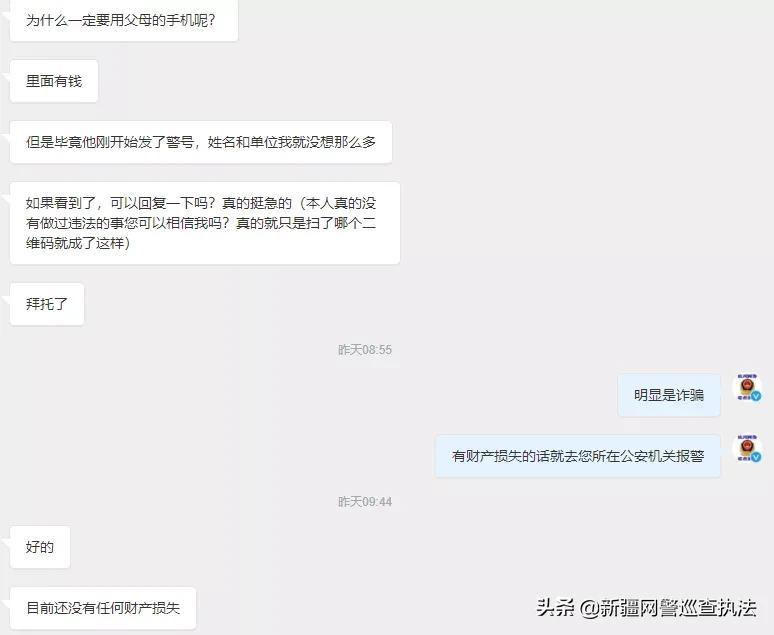The image size is (774, 635).
Task: Click the bubble tail of 好的 message
Action: click(6, 542)
